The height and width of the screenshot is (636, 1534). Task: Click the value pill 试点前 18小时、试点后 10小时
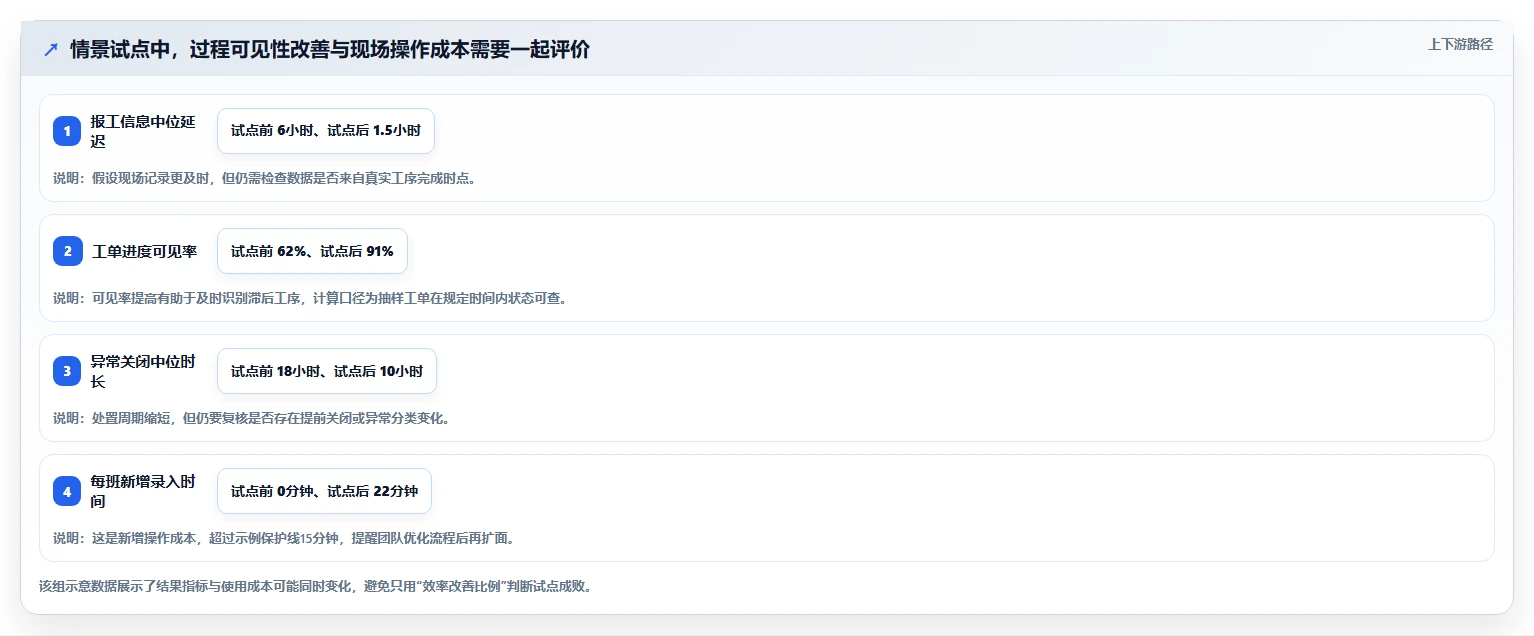pos(327,371)
